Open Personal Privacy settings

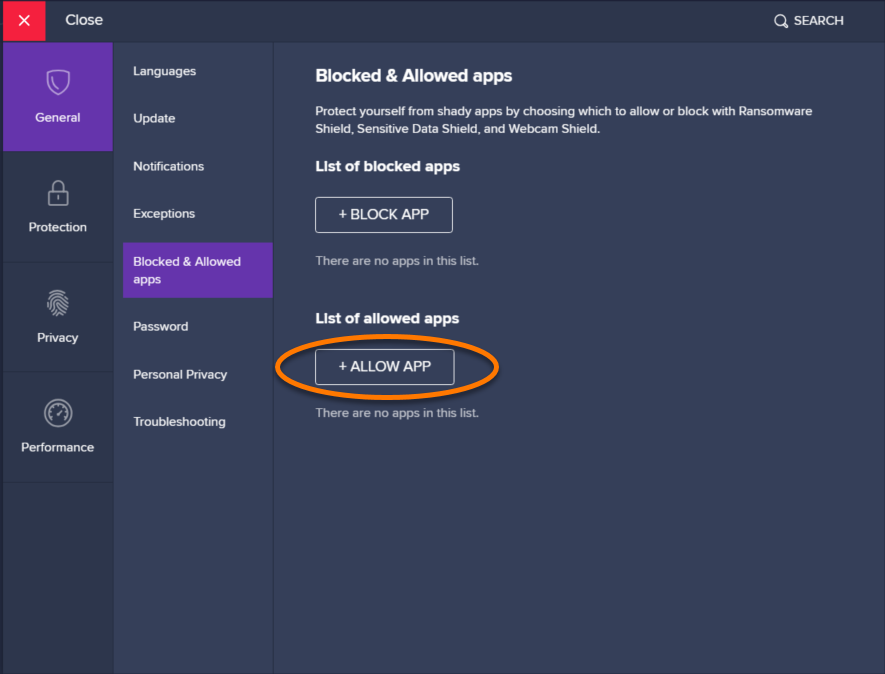(180, 374)
